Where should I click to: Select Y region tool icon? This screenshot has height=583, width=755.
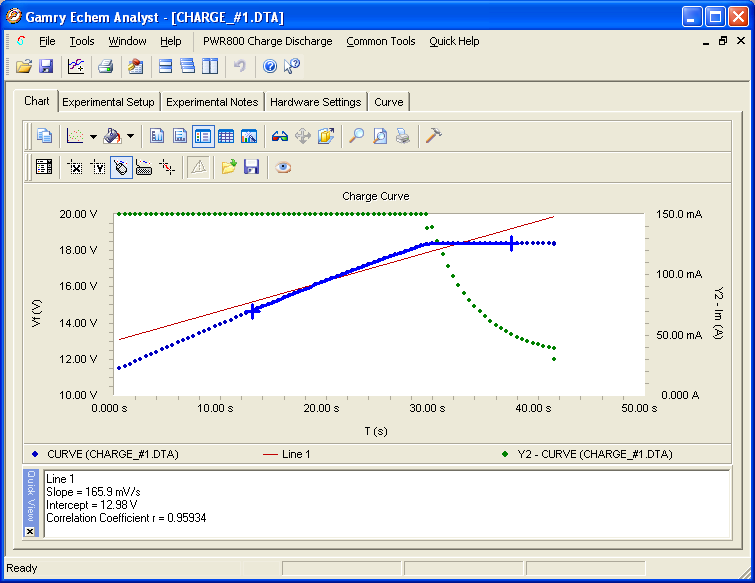point(98,167)
